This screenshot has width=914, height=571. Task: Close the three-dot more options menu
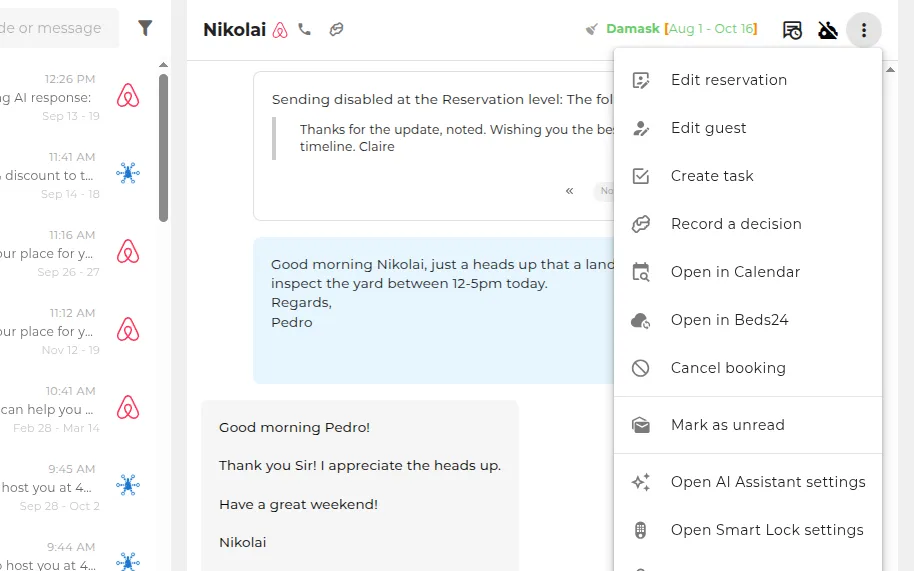pos(864,30)
